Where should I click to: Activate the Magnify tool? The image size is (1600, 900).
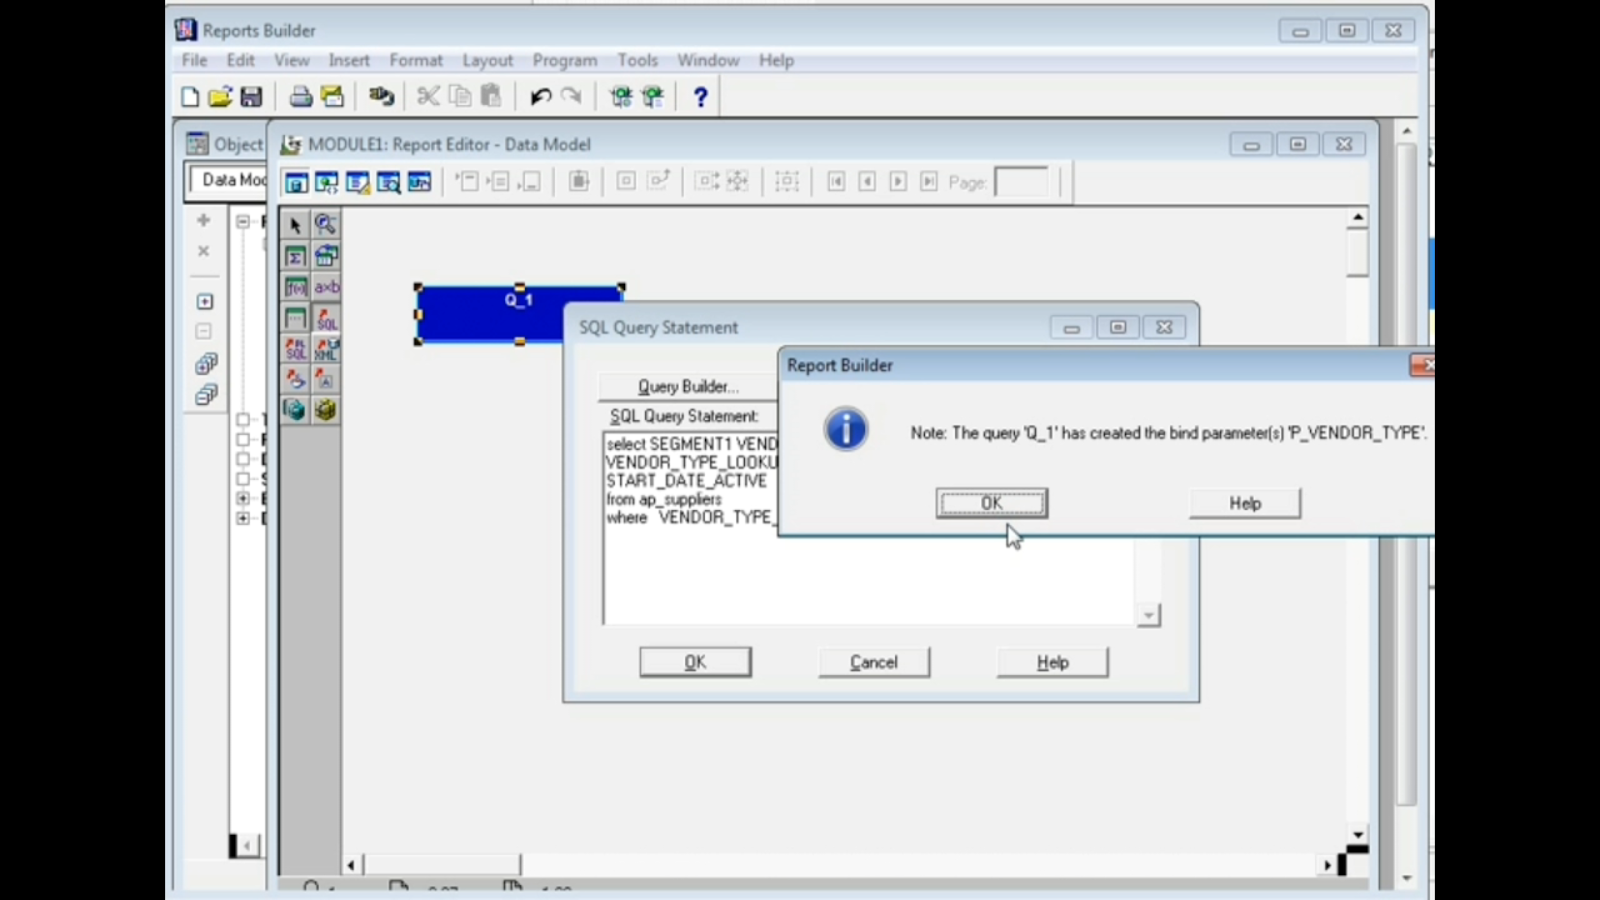click(326, 224)
